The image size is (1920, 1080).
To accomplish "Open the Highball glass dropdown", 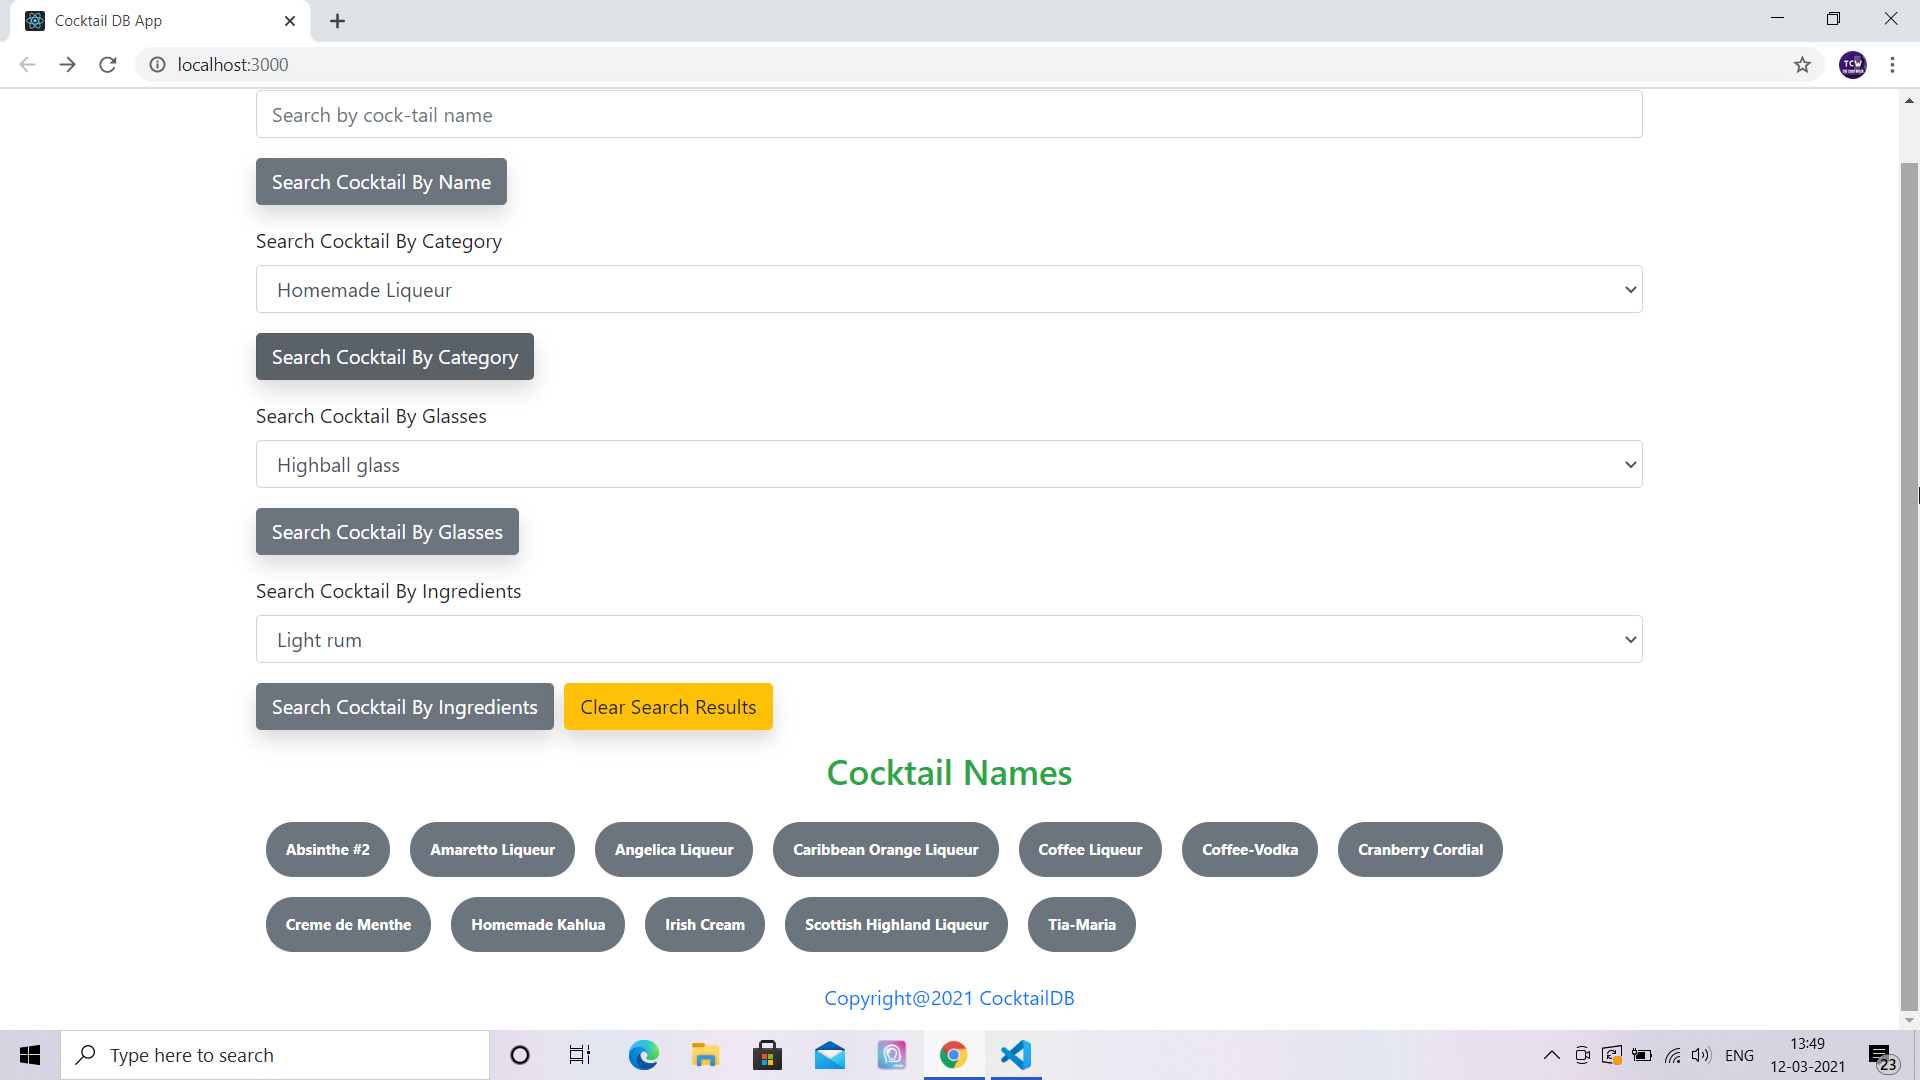I will pyautogui.click(x=948, y=465).
